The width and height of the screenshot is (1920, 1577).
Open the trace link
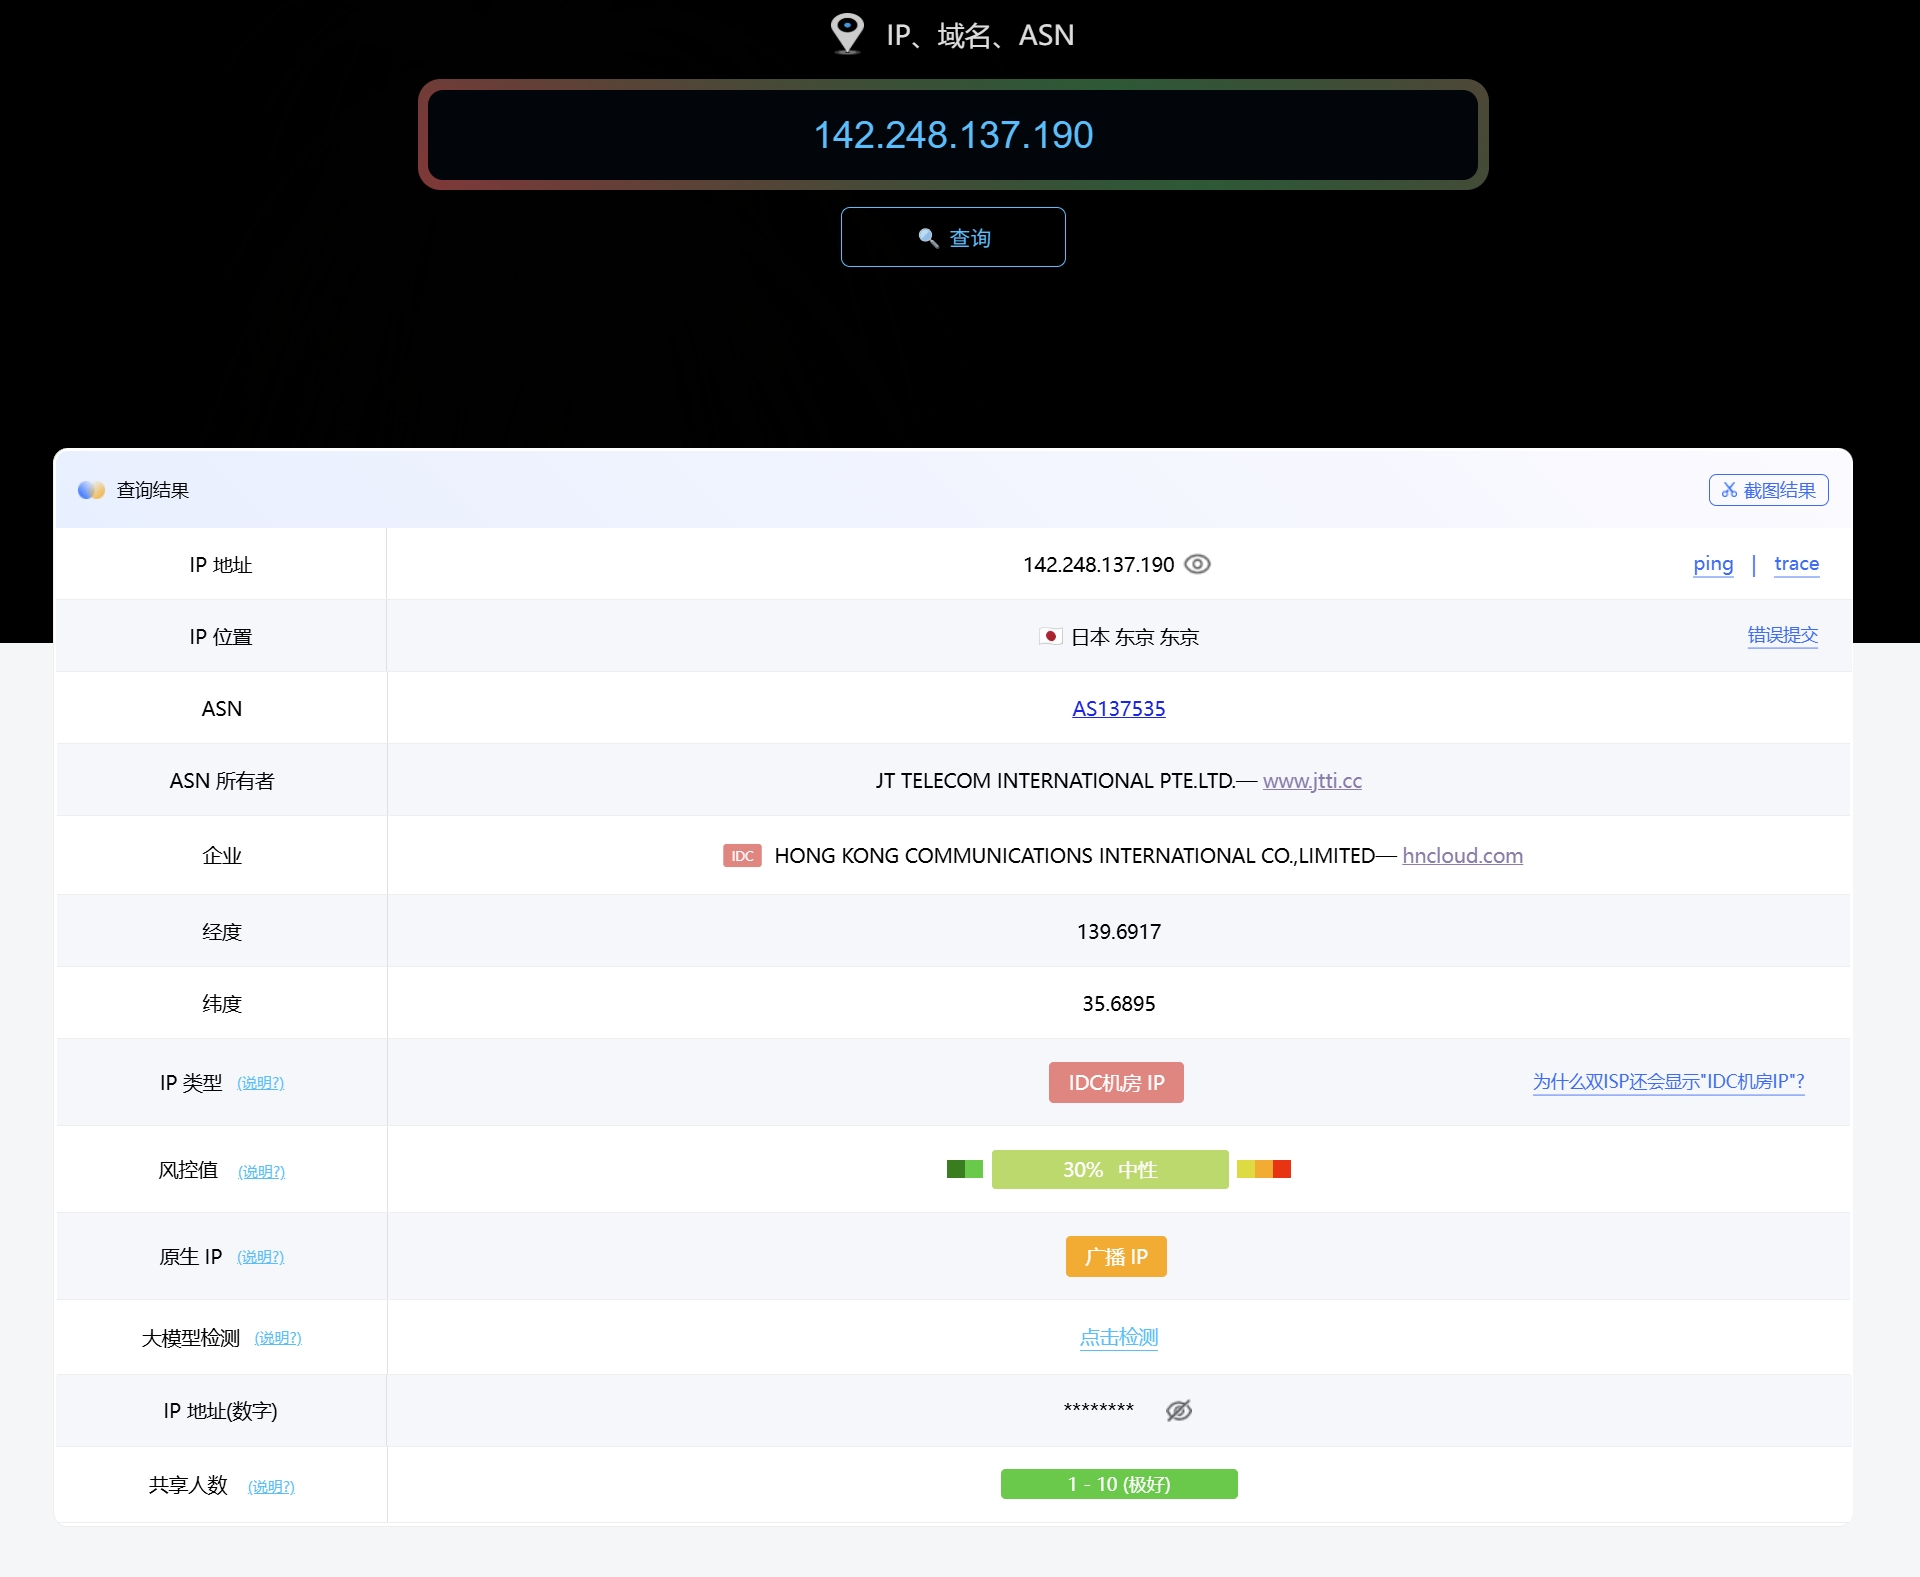pos(1796,564)
